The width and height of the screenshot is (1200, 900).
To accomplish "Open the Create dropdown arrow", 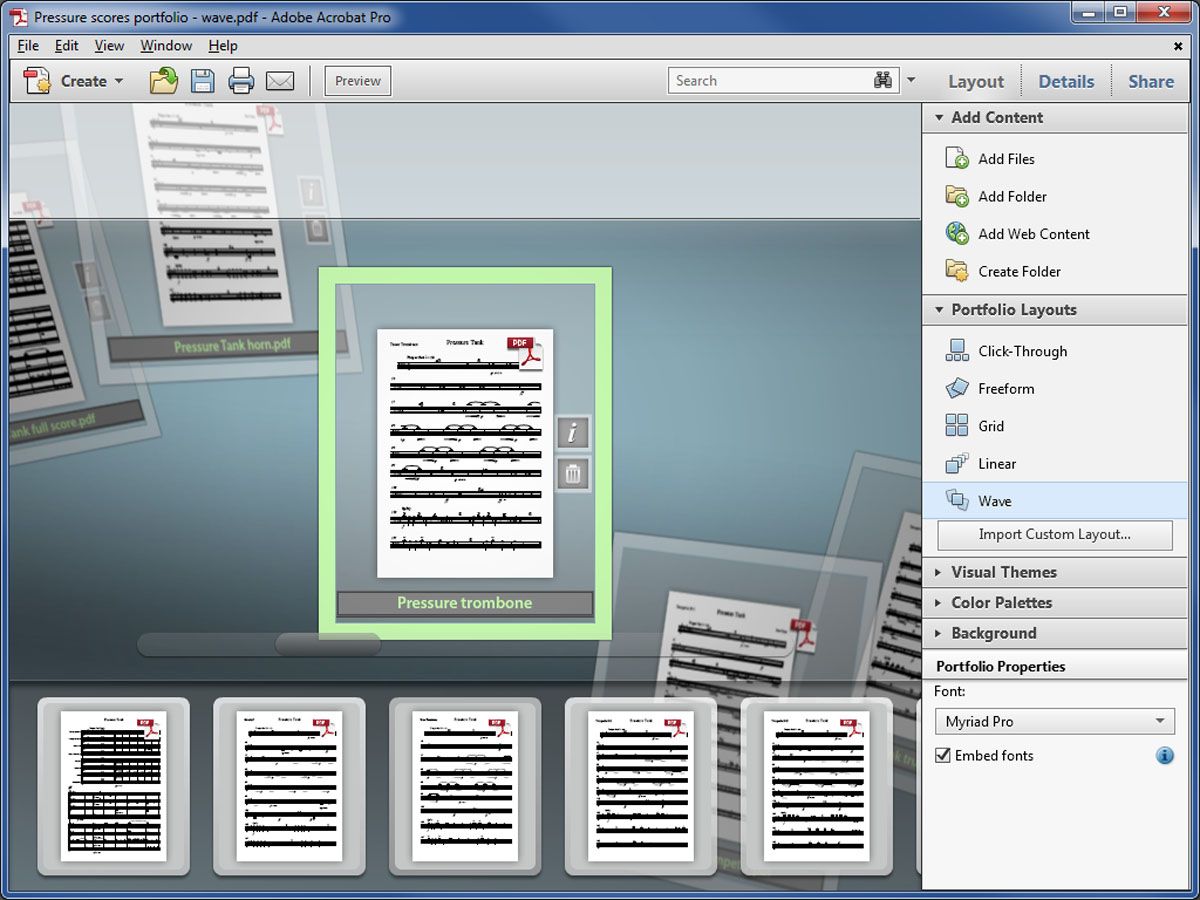I will point(119,81).
